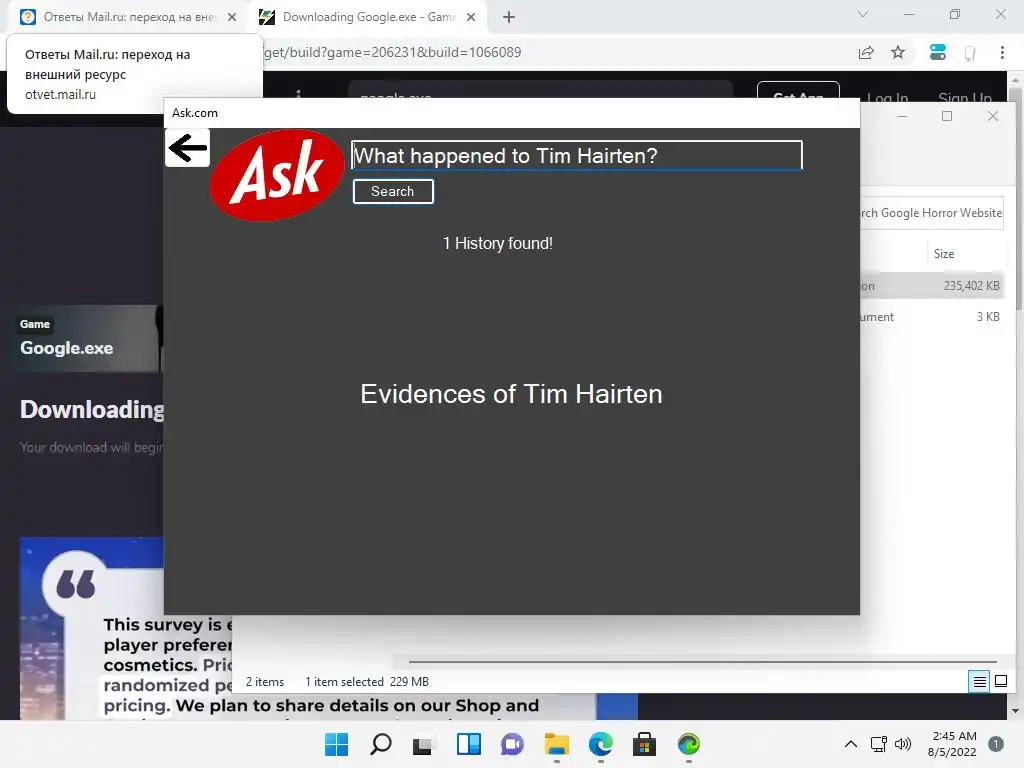
Task: Close the Downloading Google.exe tab
Action: click(471, 17)
